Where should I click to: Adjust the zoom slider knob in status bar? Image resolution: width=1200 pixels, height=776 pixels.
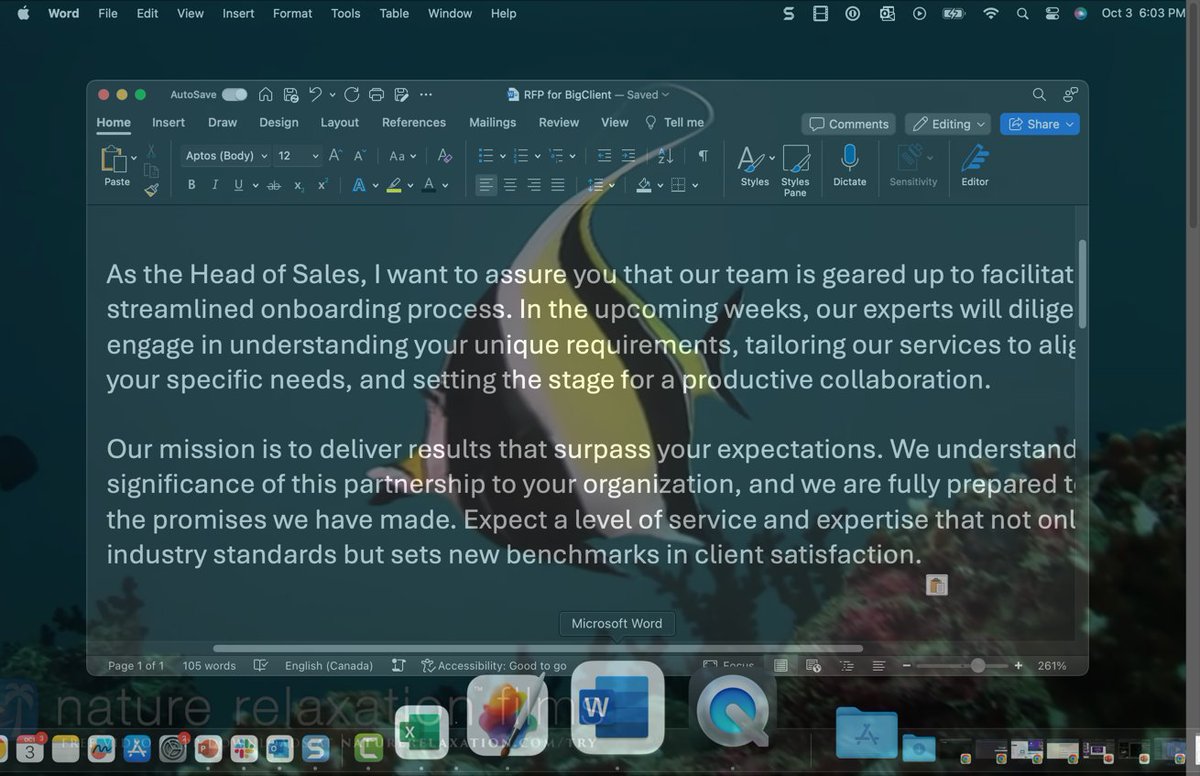[x=977, y=666]
